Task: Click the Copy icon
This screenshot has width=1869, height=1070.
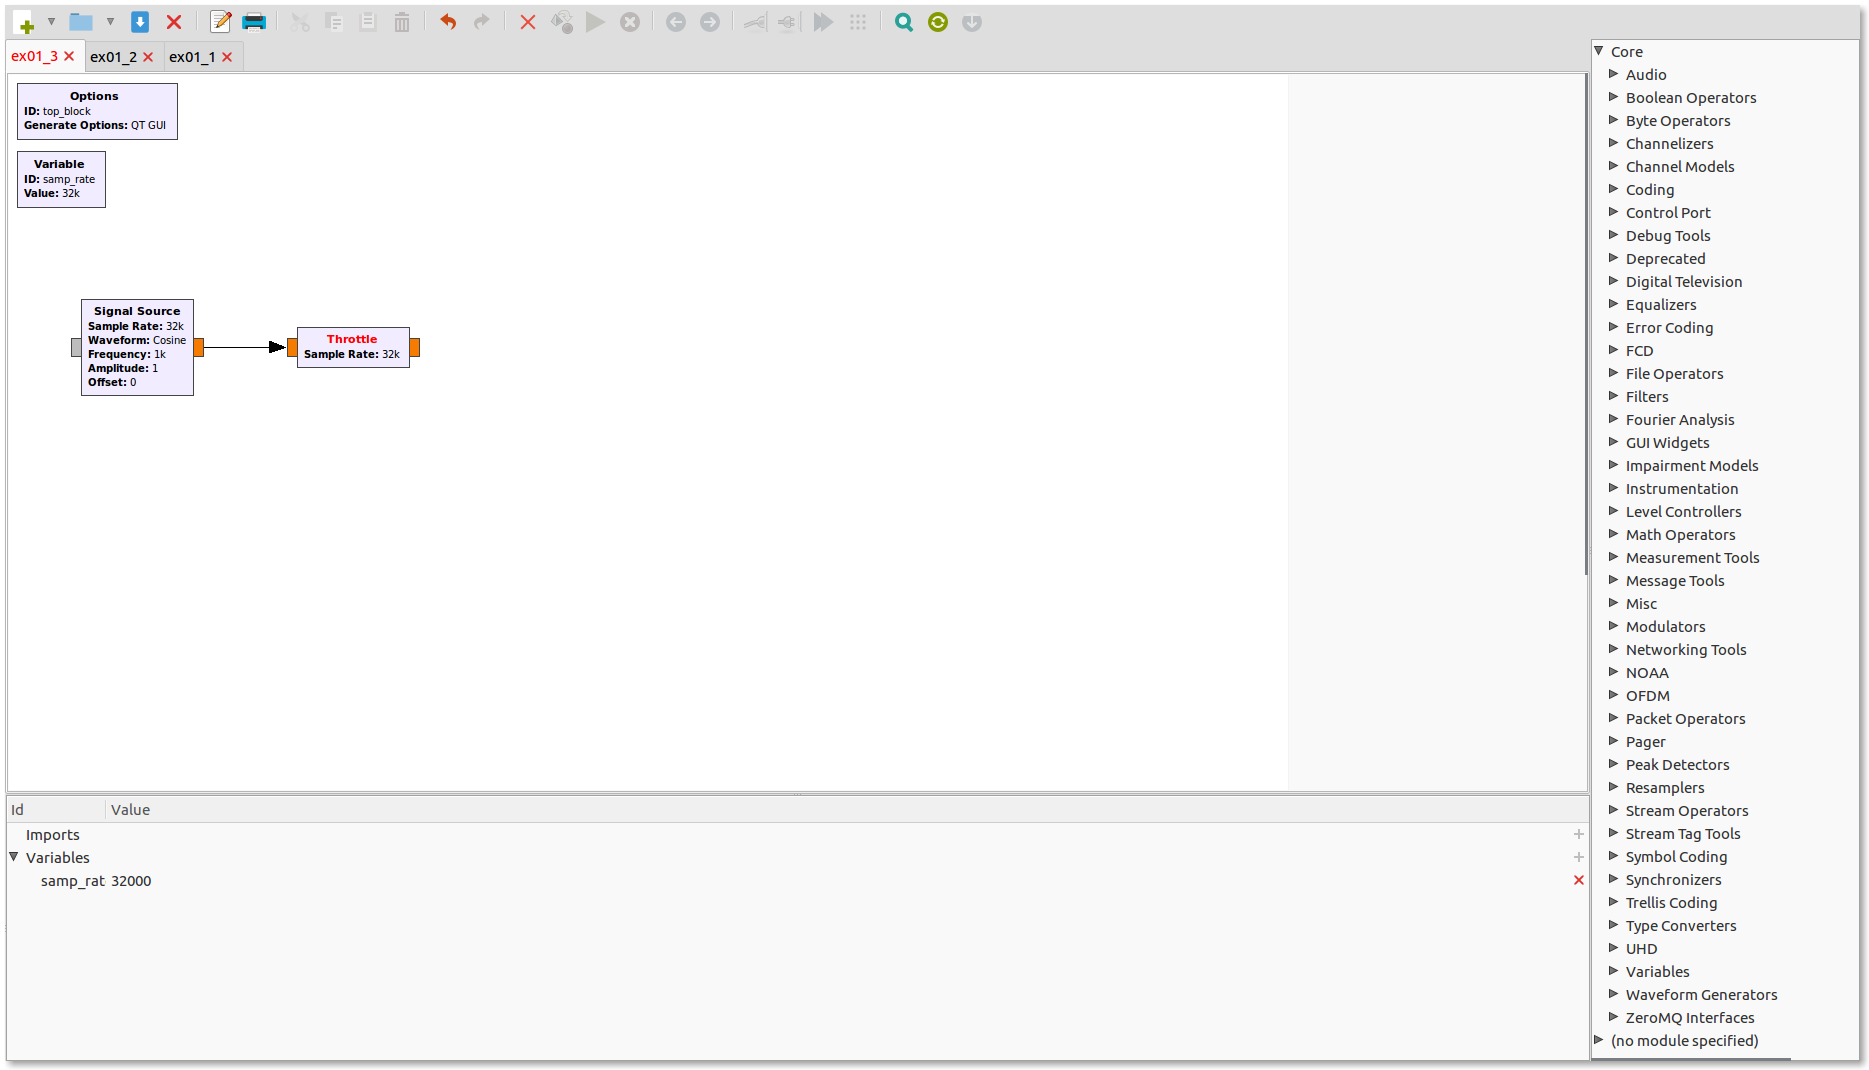Action: coord(334,22)
